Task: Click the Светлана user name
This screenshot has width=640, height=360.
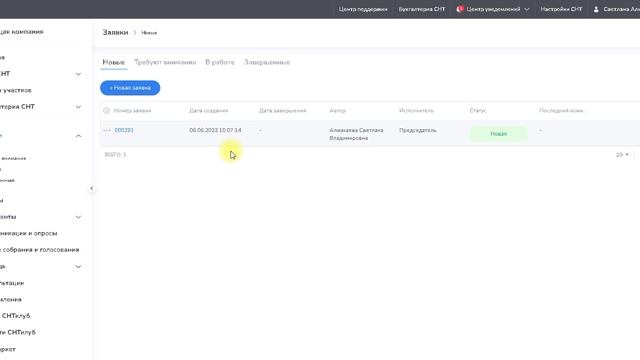Action: [x=621, y=9]
